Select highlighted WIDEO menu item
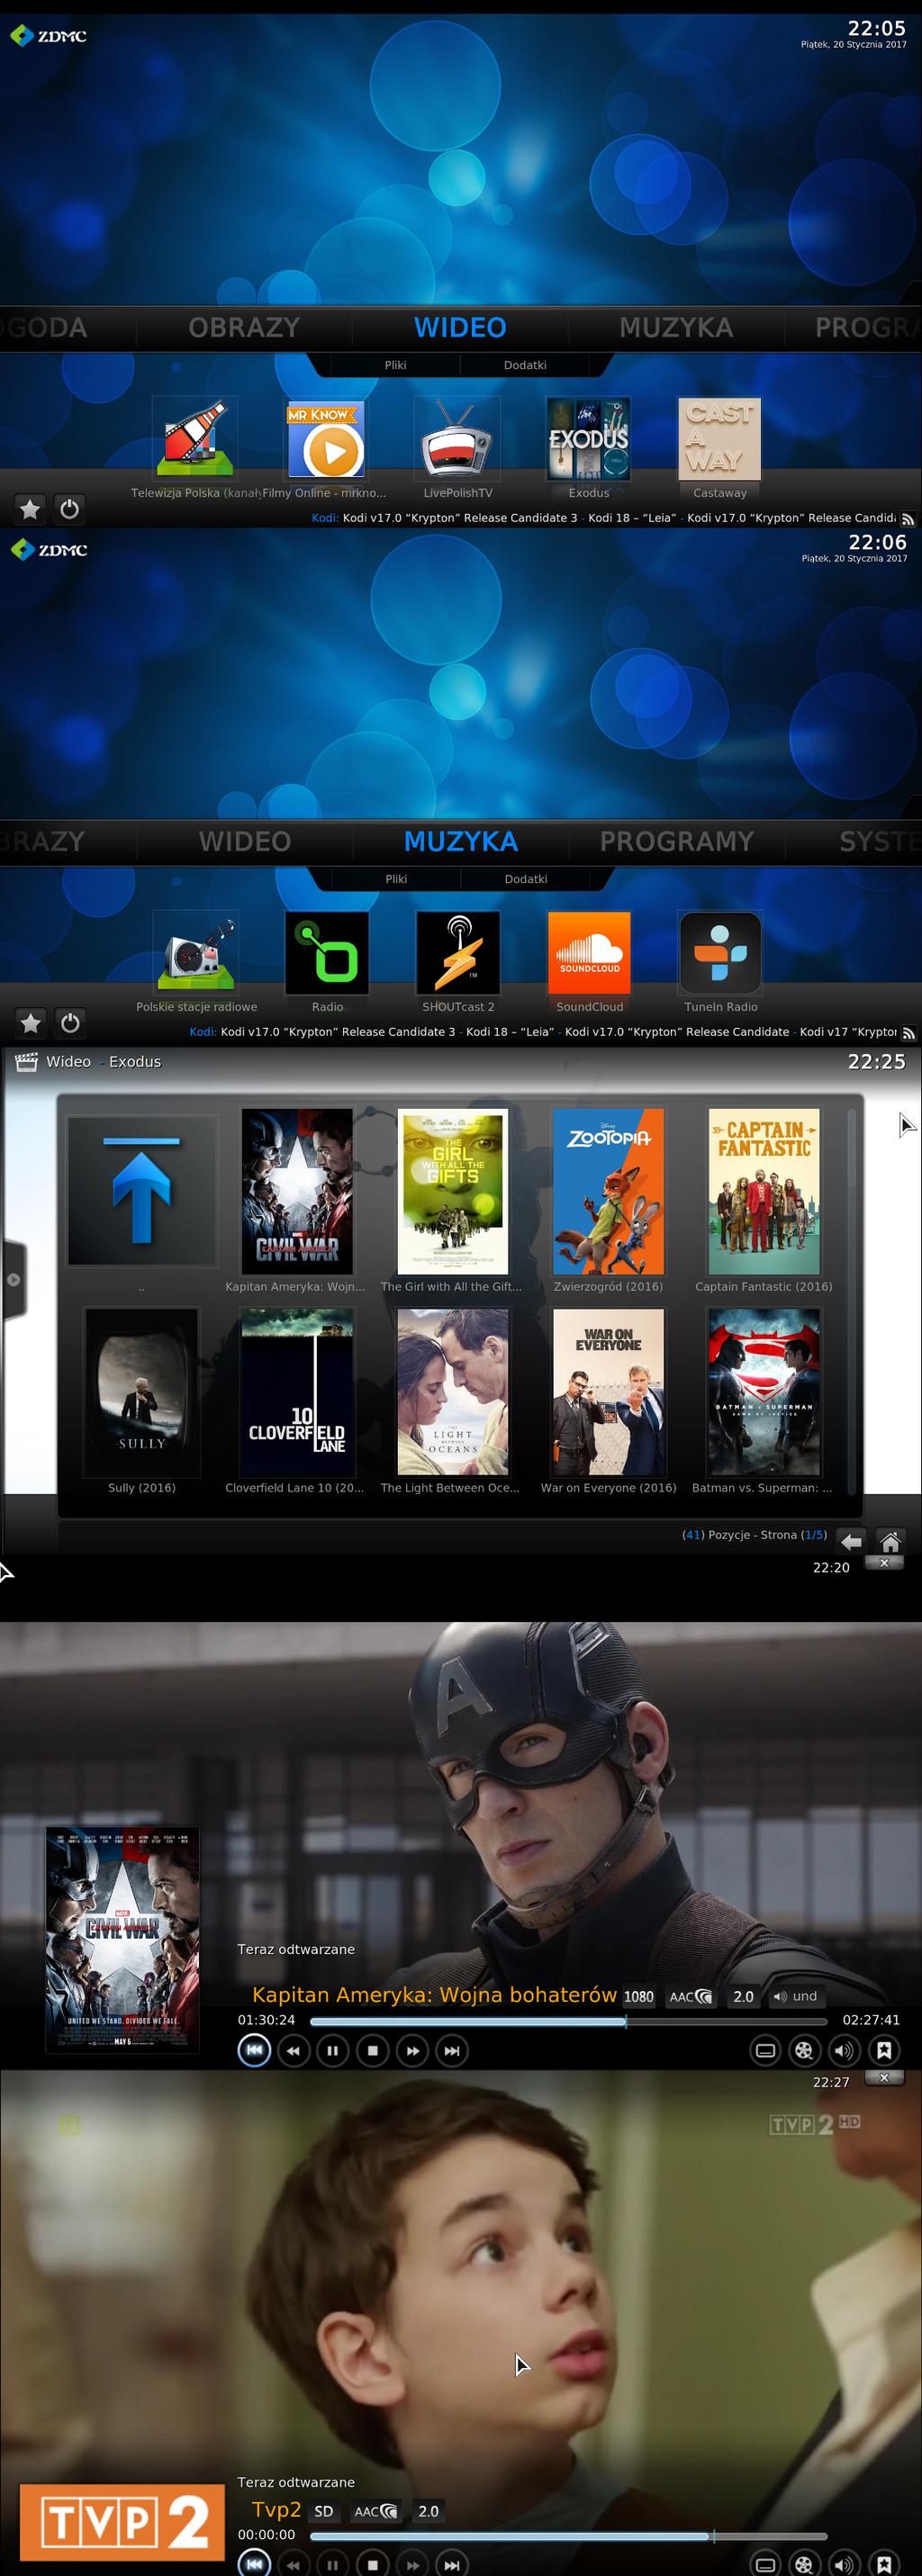The height and width of the screenshot is (2576, 922). pos(460,327)
